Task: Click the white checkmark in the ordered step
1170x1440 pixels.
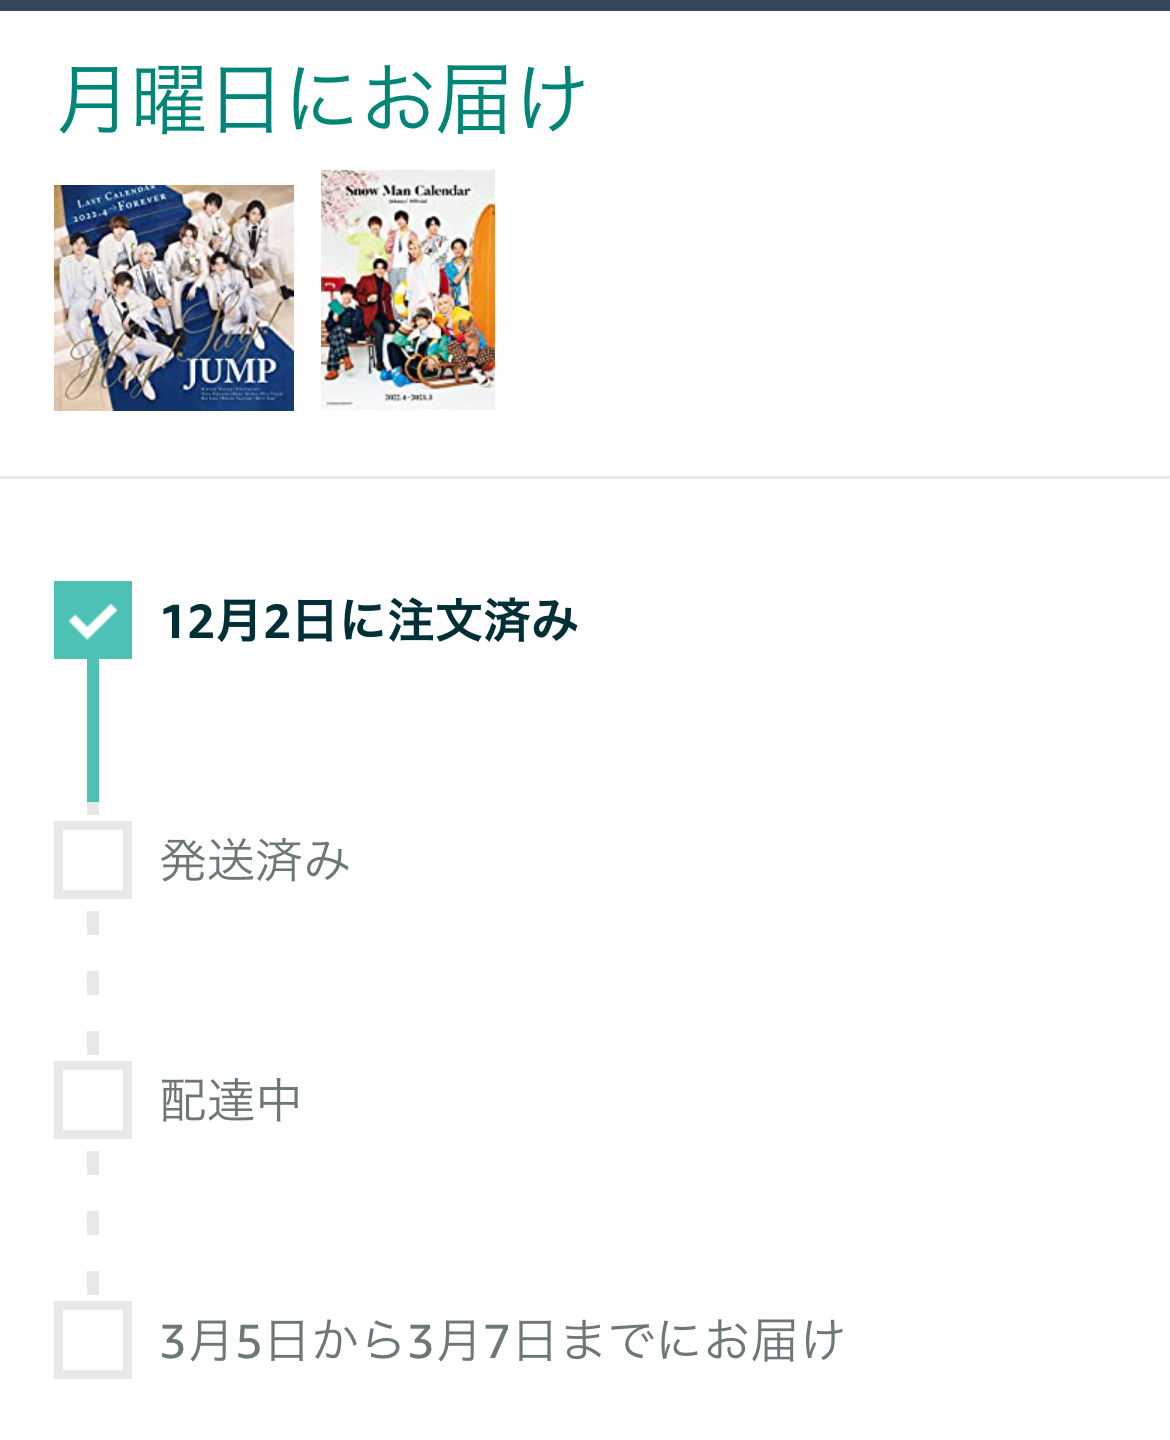Action: click(93, 621)
